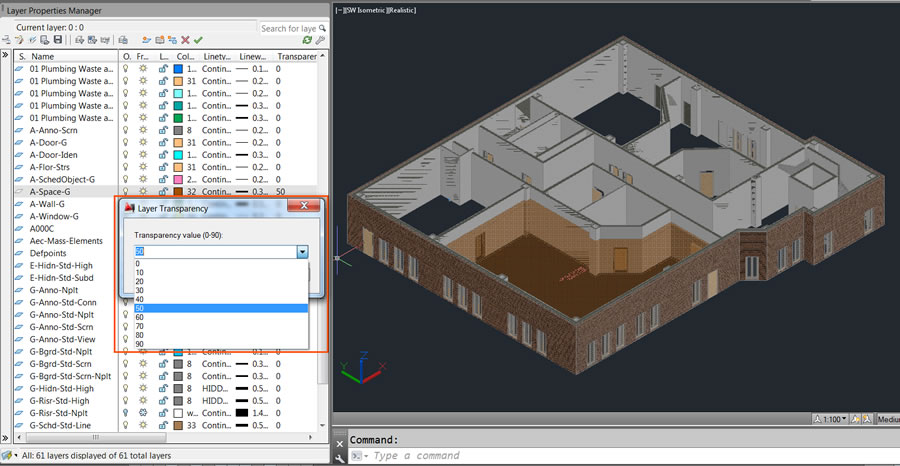Viewport: 900px width, 466px height.
Task: Toggle on/off lightbulb for A-Anno-Scrn
Action: click(125, 130)
